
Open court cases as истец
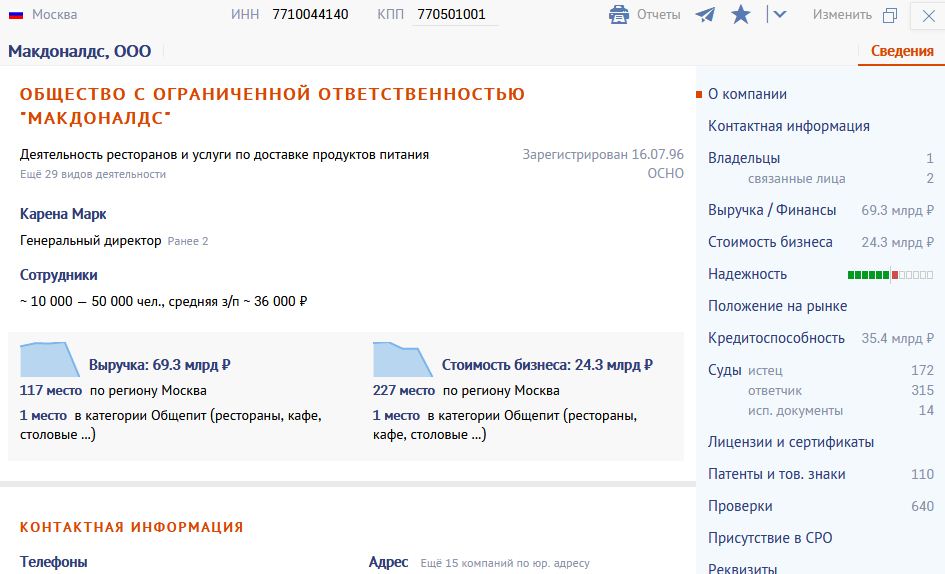pyautogui.click(x=765, y=371)
